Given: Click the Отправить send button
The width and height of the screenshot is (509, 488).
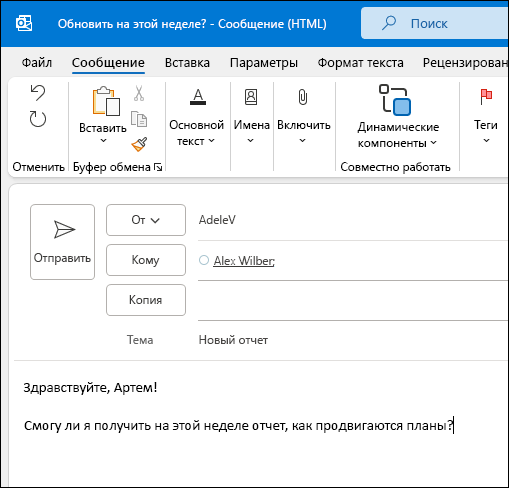Looking at the screenshot, I should tap(62, 242).
